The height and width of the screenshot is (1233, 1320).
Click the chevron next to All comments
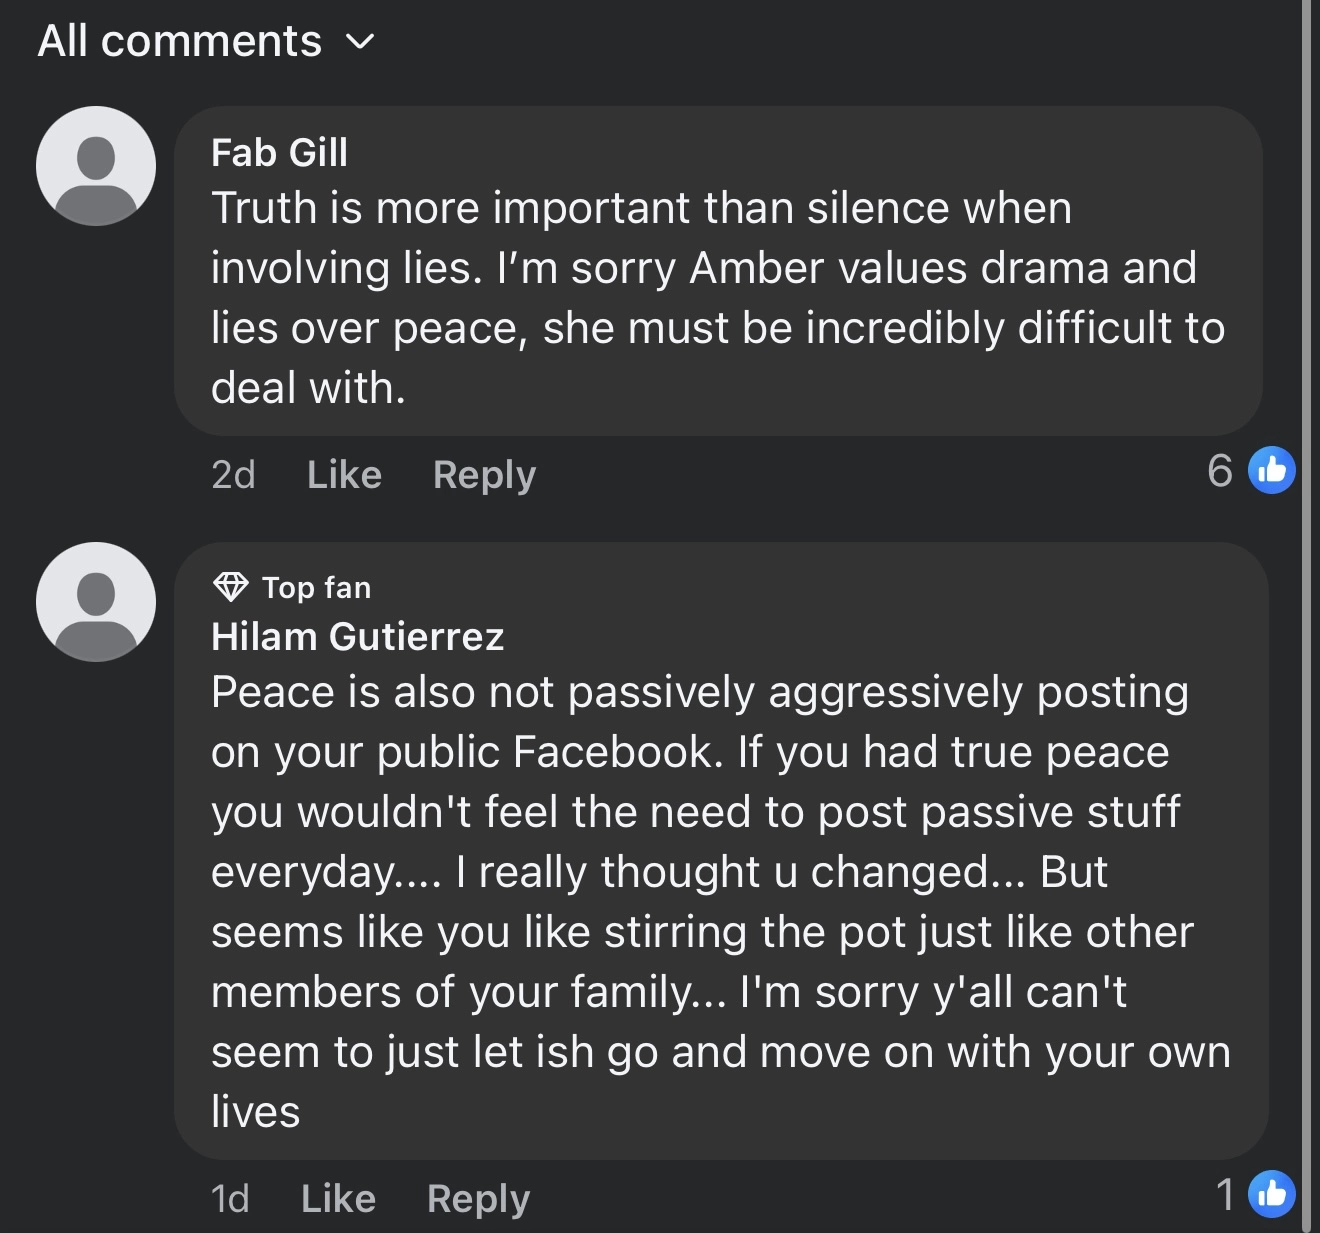pyautogui.click(x=360, y=42)
